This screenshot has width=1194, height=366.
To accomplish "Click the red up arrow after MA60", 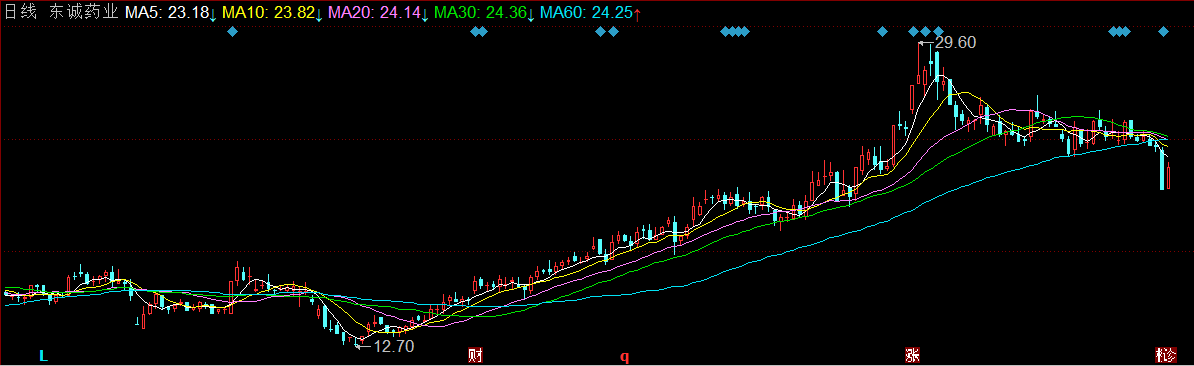I will (637, 13).
